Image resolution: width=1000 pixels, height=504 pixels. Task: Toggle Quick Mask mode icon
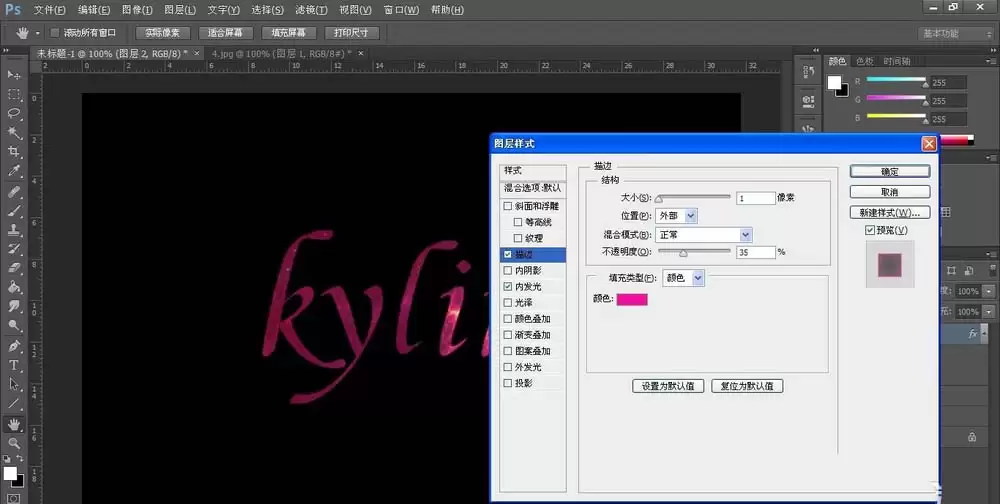pyautogui.click(x=14, y=498)
